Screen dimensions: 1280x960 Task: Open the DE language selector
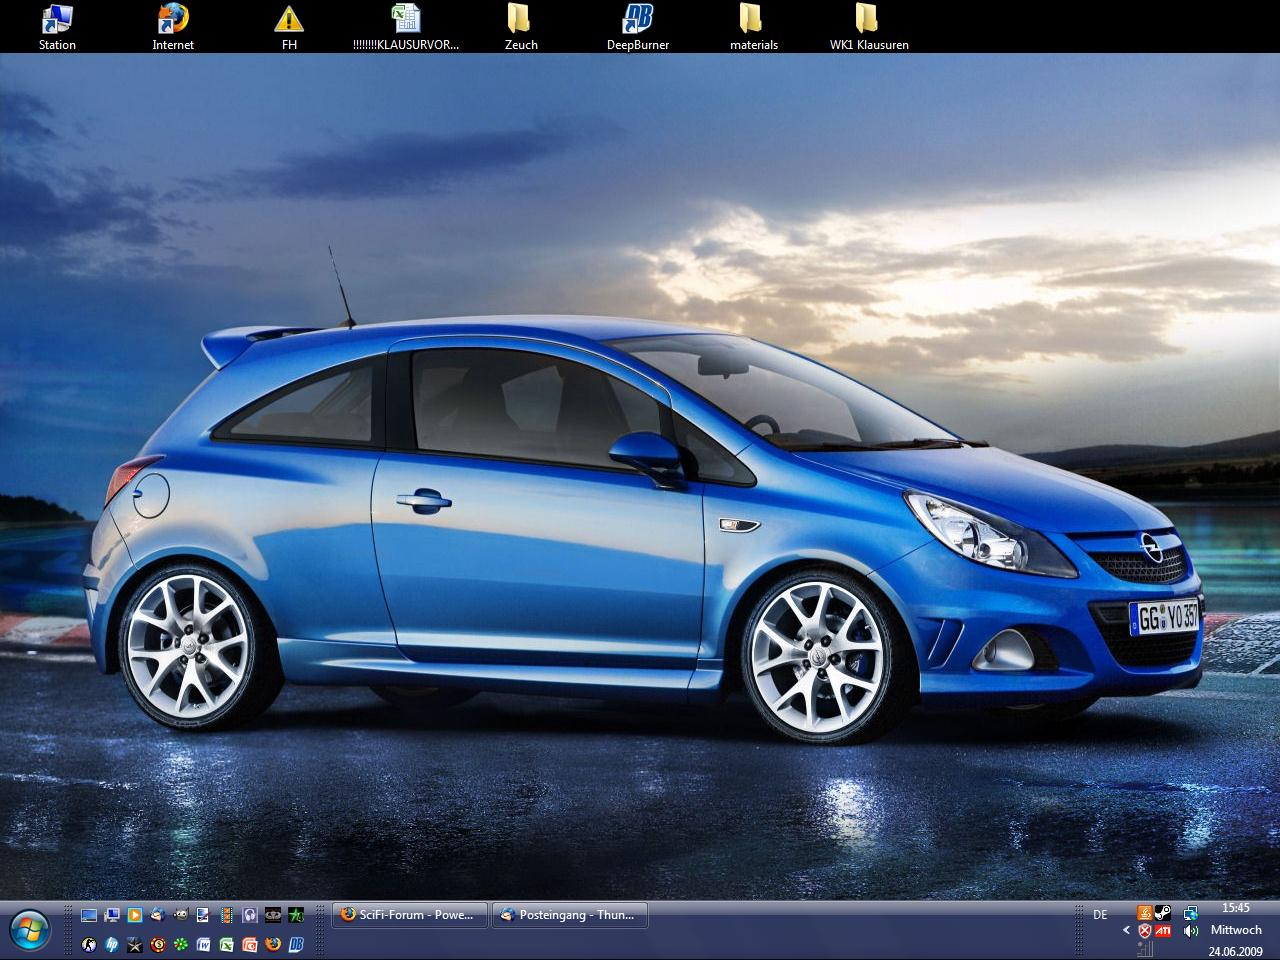1100,915
